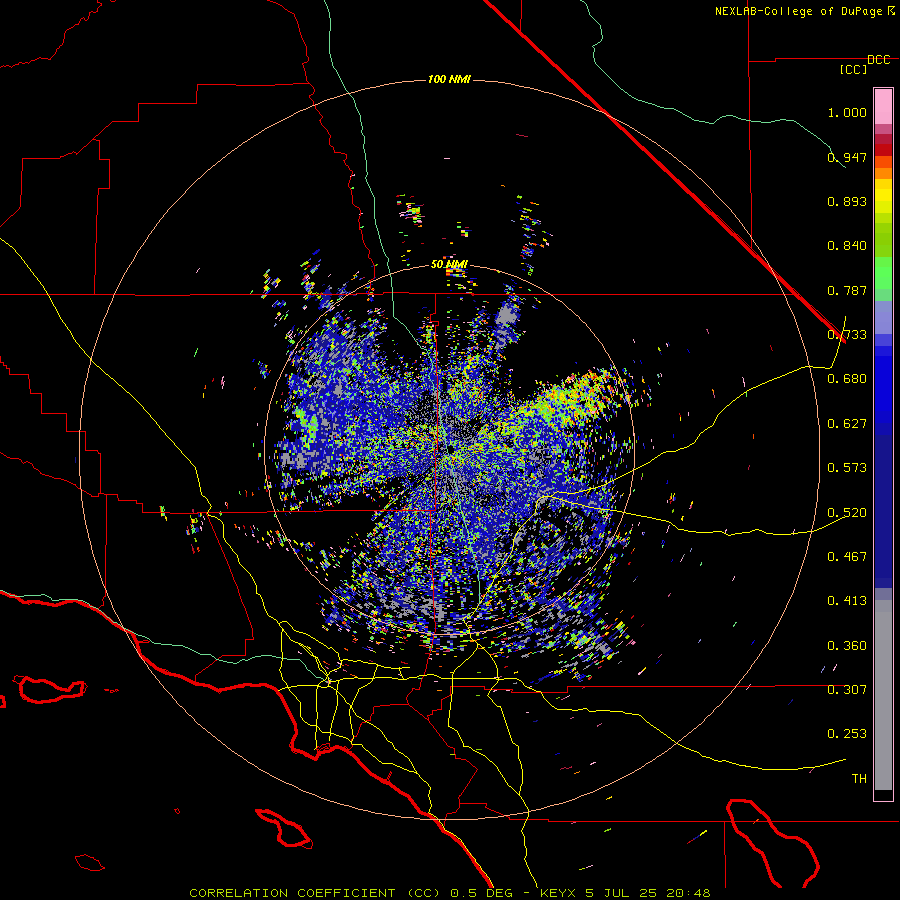The width and height of the screenshot is (900, 900).
Task: Click the 5 JUL 25 20:48 timestamp
Action: [x=648, y=893]
